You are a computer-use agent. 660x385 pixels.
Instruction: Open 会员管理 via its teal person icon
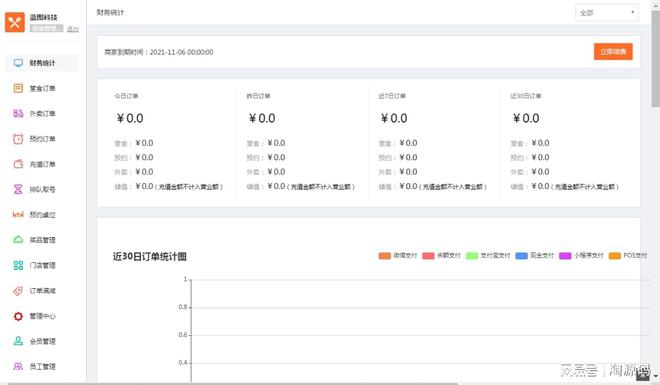18,341
